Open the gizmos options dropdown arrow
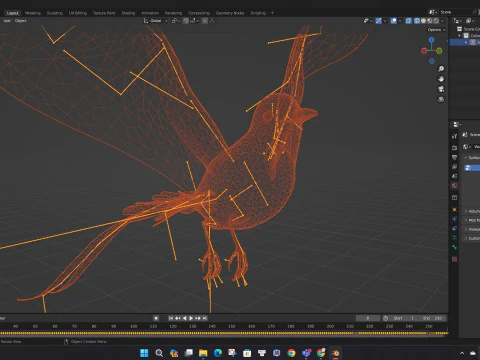The width and height of the screenshot is (480, 360). pyautogui.click(x=385, y=21)
